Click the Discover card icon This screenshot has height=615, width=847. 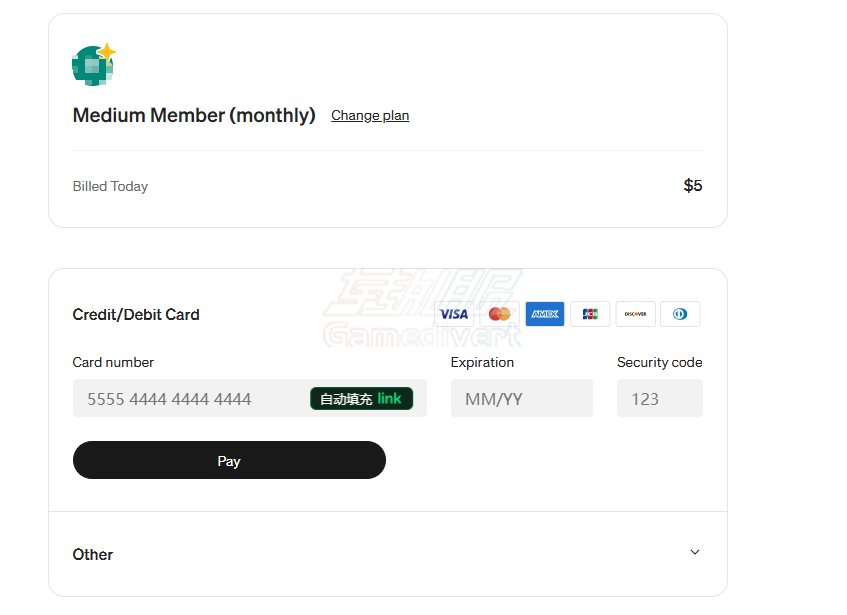635,314
